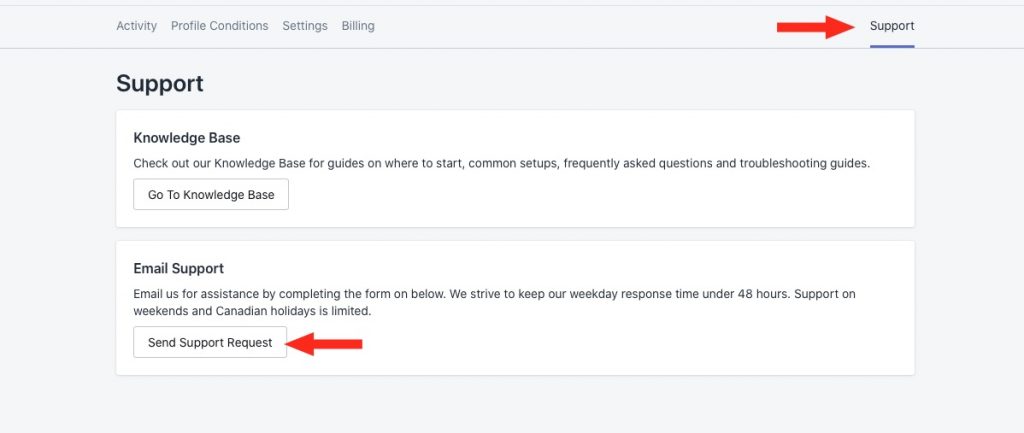Click the Email Support card heading
Image resolution: width=1024 pixels, height=433 pixels.
tap(178, 268)
